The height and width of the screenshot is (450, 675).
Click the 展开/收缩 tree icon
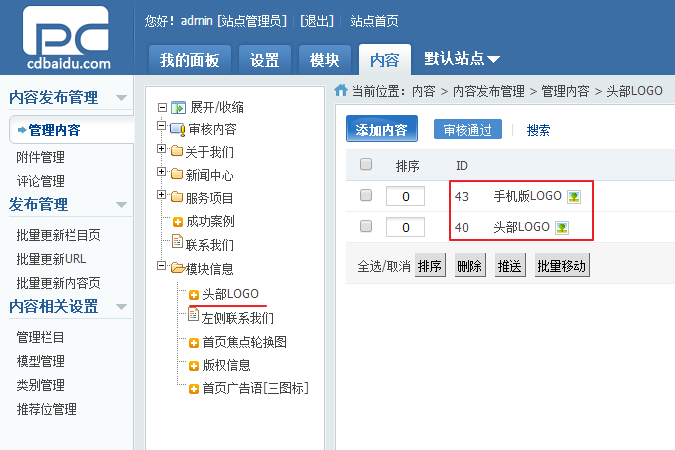pos(178,107)
